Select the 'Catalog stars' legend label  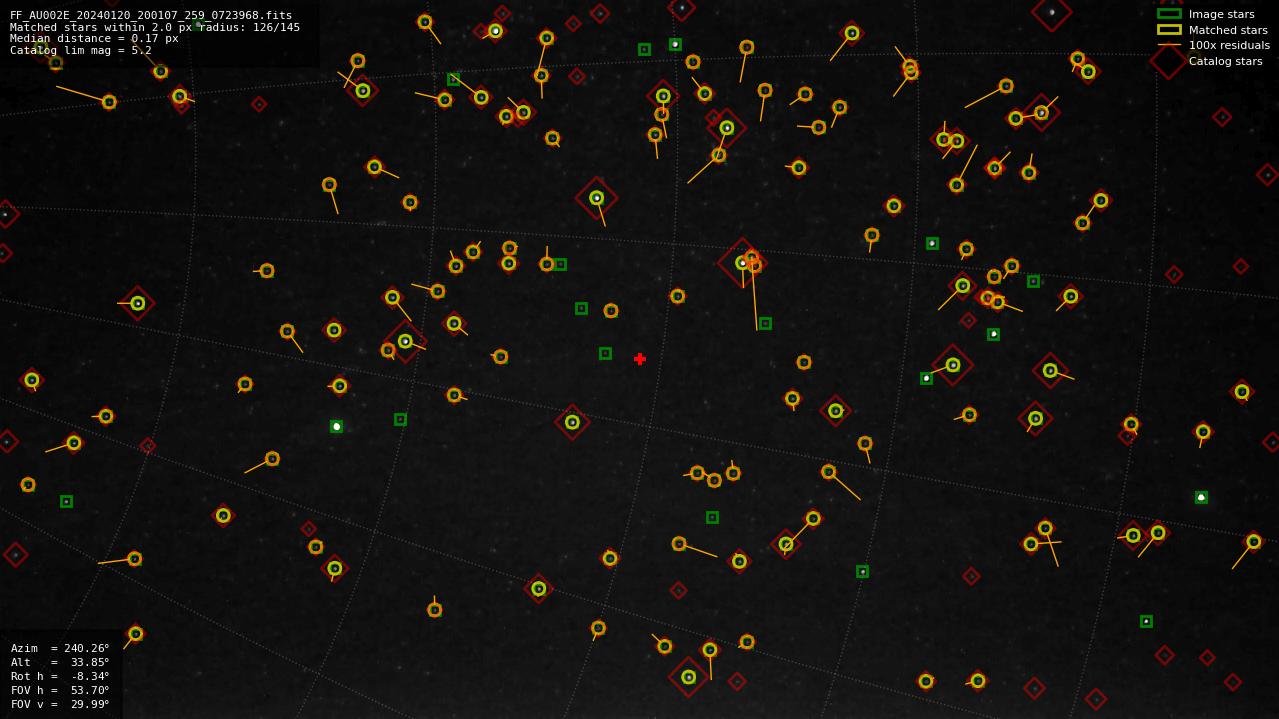[1225, 61]
